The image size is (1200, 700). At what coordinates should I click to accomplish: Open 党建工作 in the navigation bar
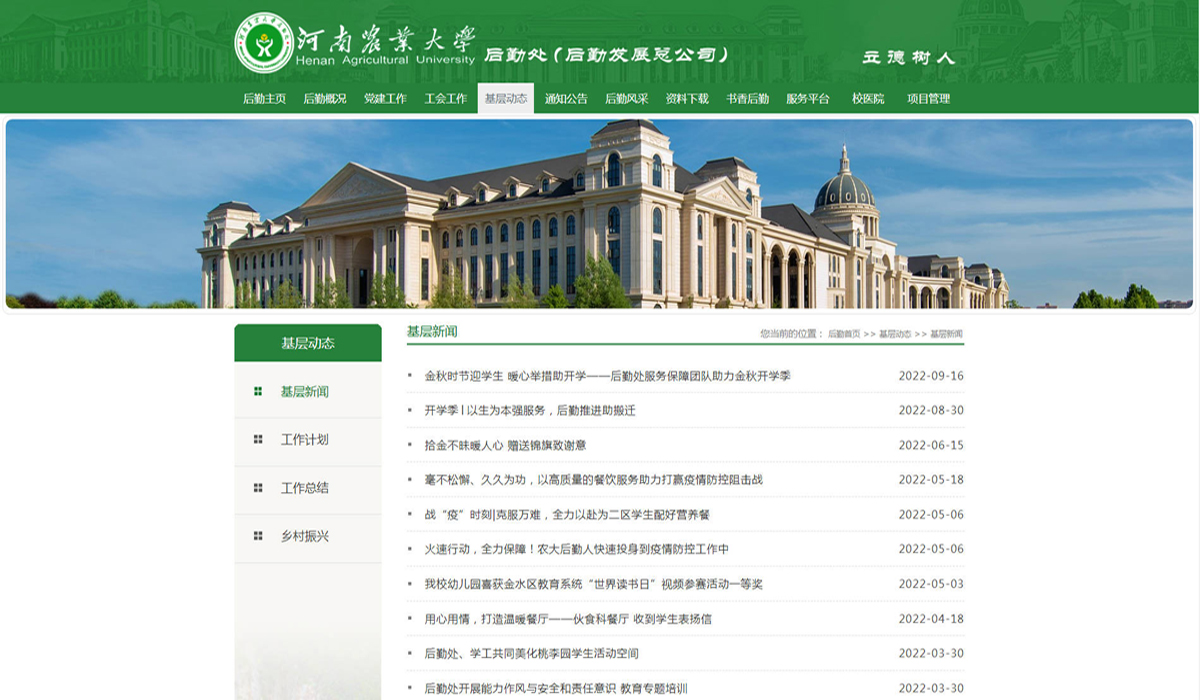[385, 98]
